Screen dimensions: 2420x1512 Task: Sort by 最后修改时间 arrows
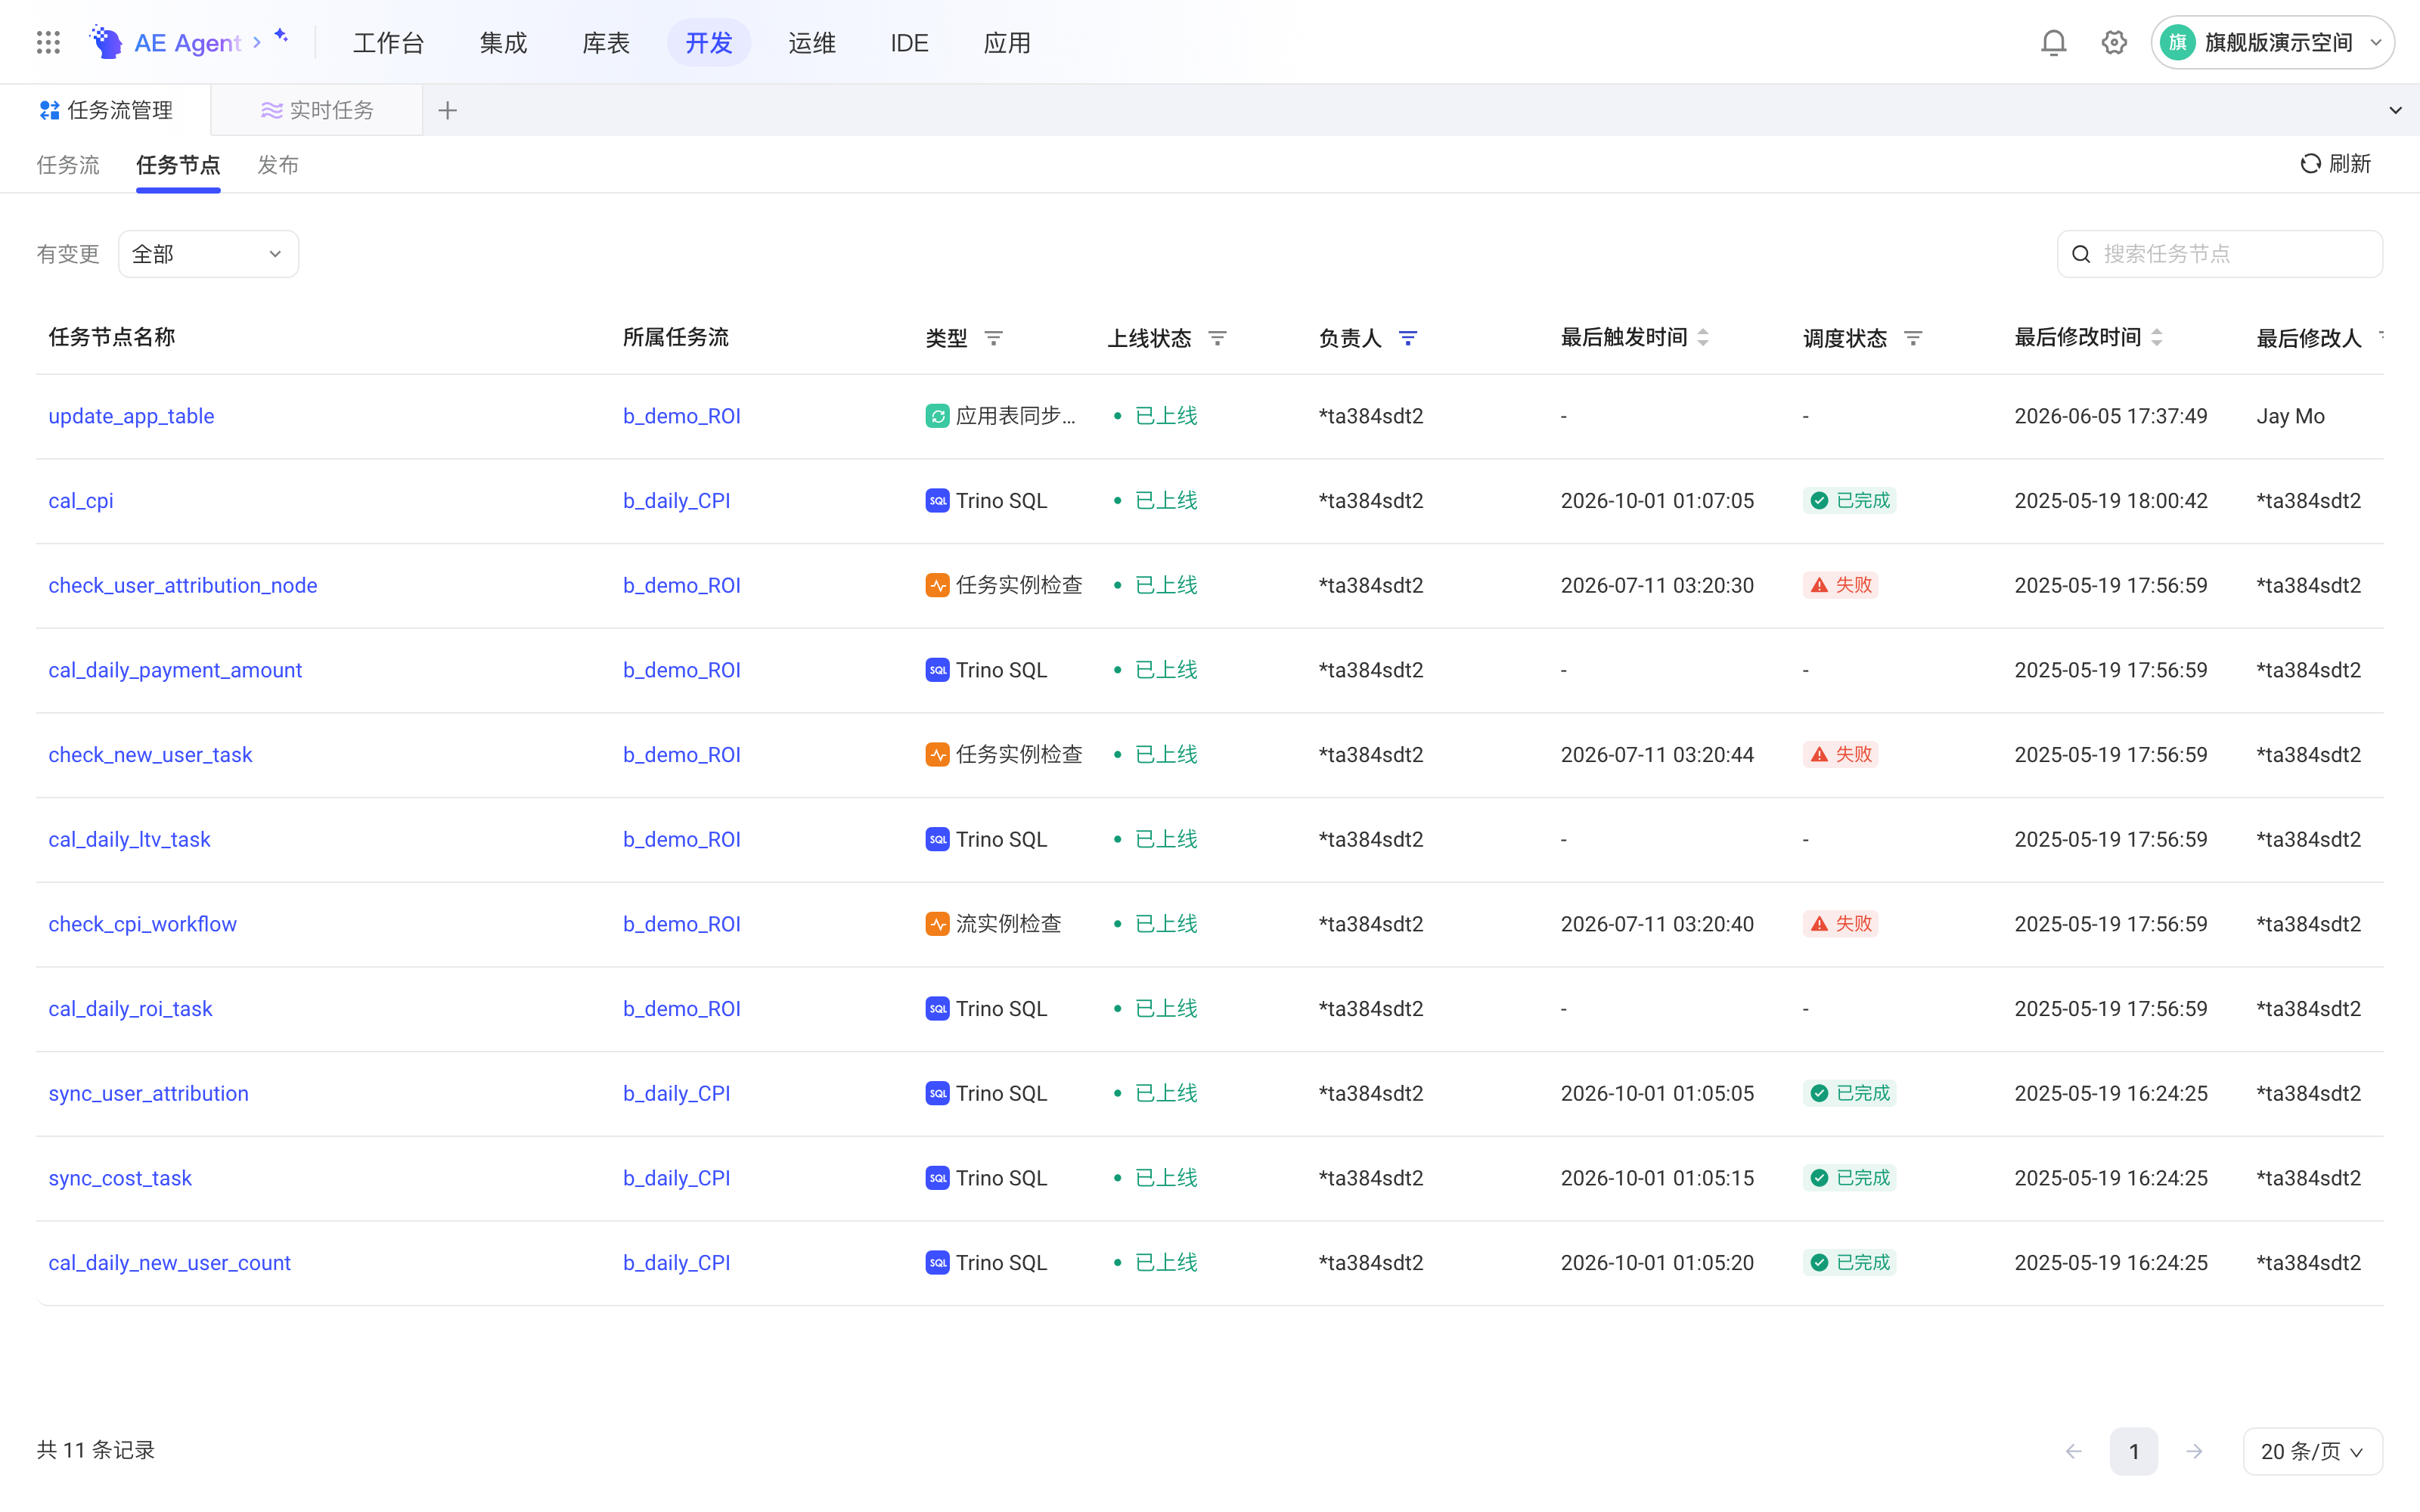tap(2157, 338)
